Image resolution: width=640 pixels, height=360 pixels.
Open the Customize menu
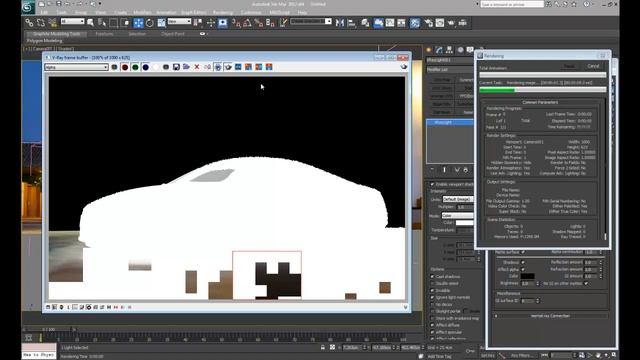pos(251,13)
